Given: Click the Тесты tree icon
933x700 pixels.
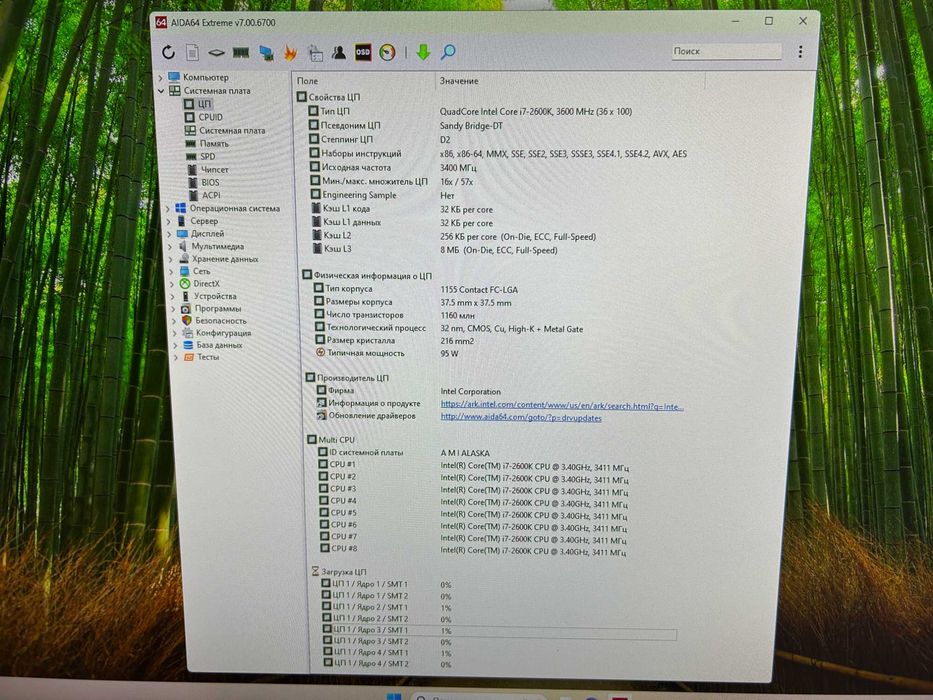Looking at the screenshot, I should (189, 357).
